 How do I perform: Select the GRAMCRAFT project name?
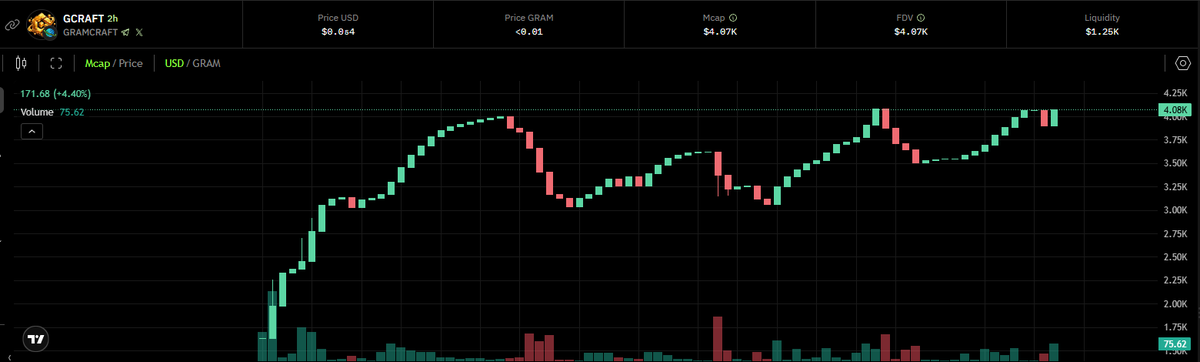pos(89,33)
